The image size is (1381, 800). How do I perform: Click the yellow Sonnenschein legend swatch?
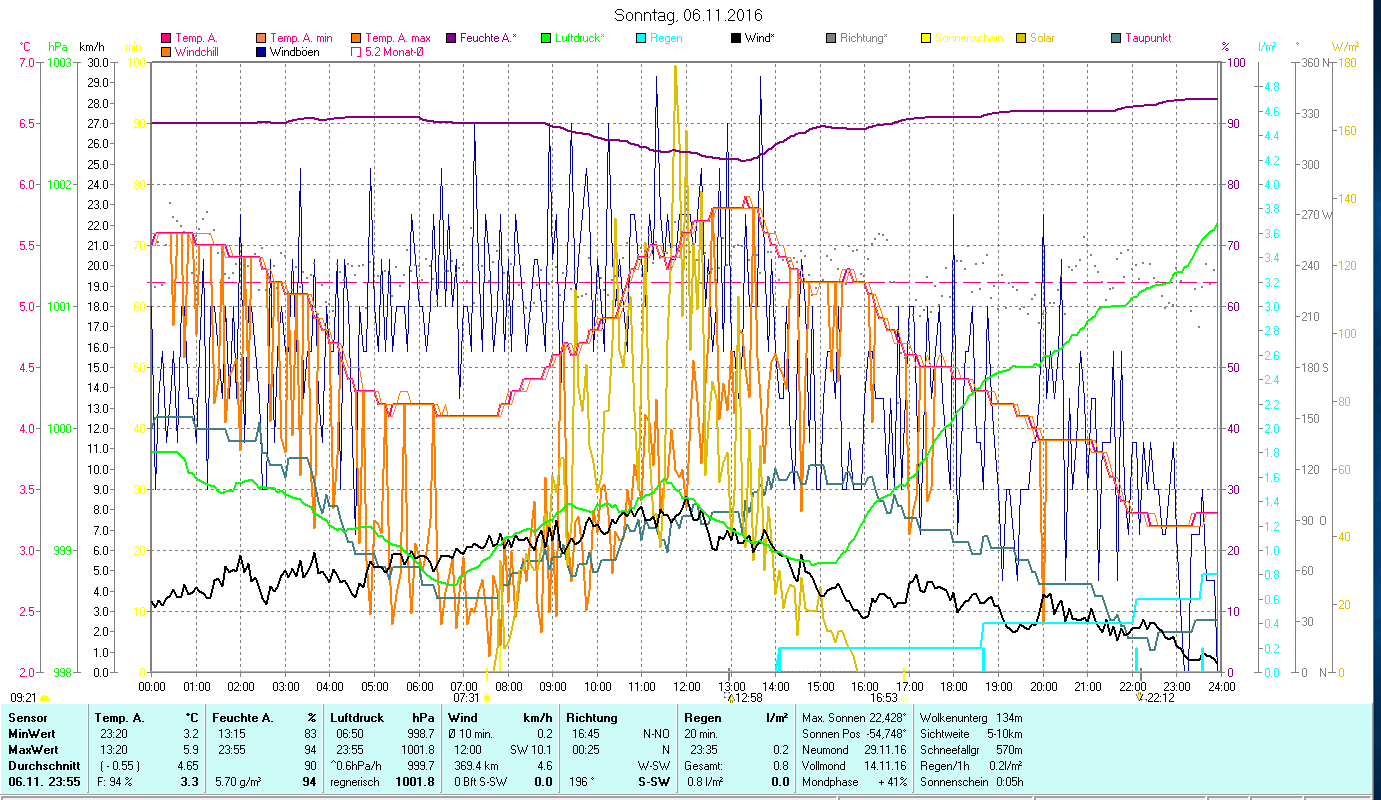[x=926, y=38]
